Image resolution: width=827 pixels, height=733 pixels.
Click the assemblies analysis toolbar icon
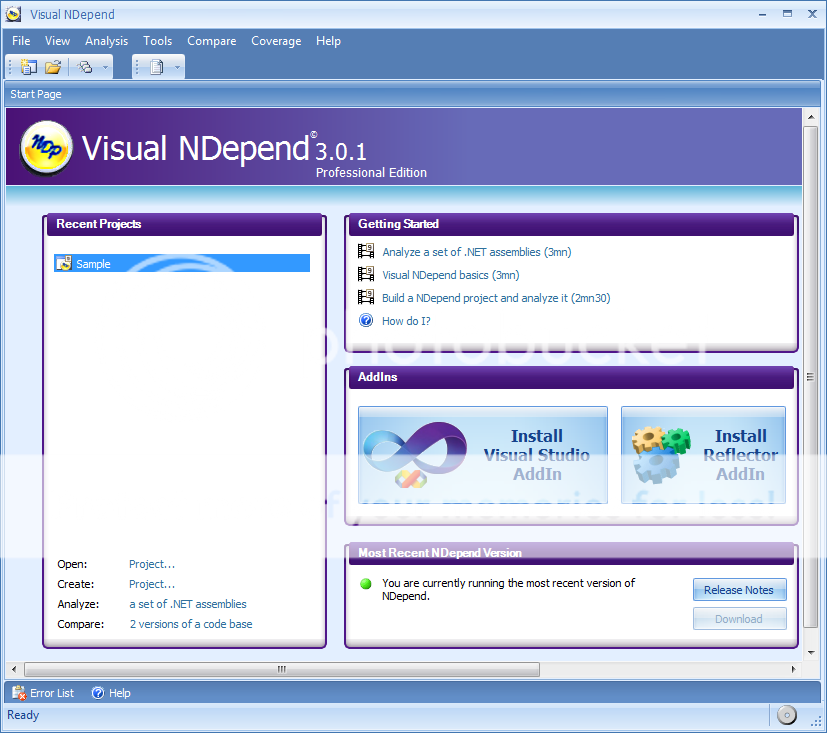coord(84,67)
